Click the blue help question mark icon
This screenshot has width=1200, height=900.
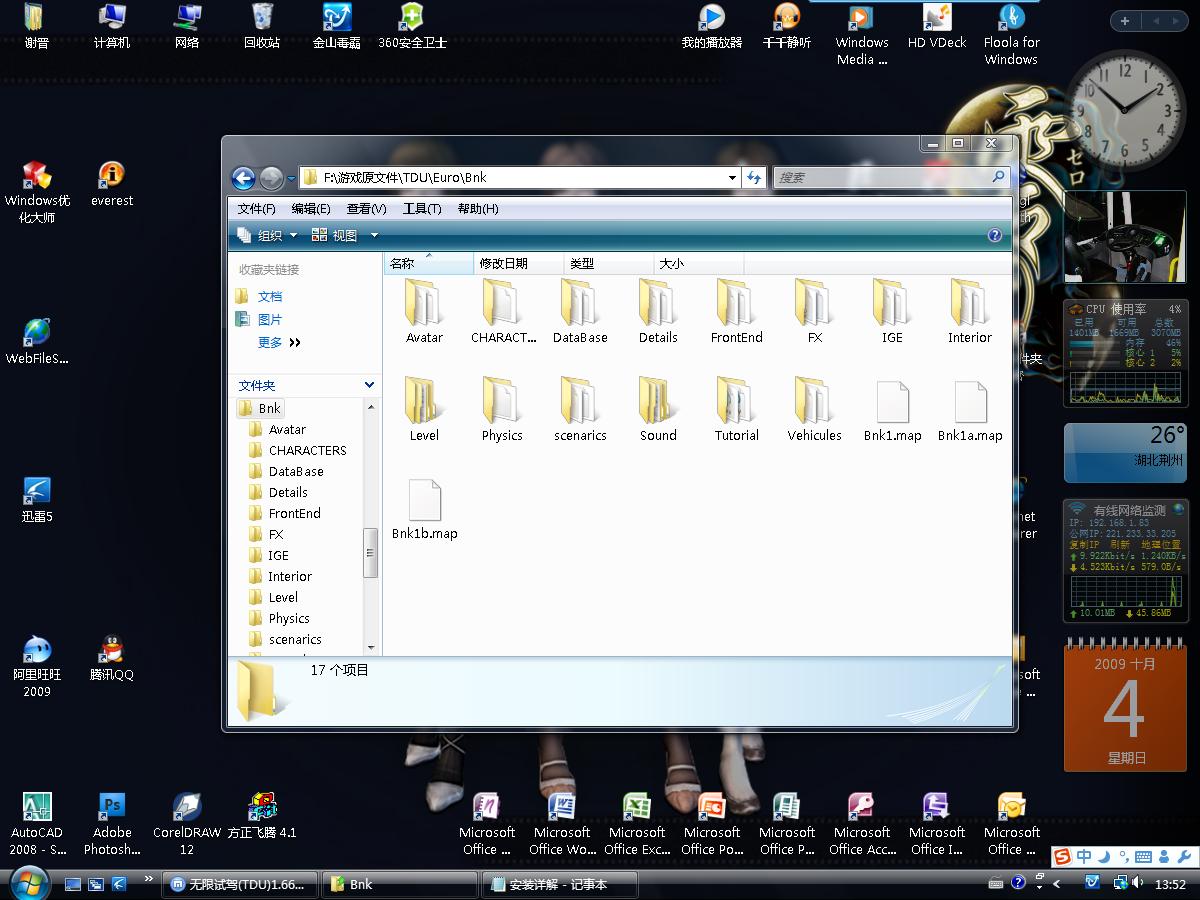click(994, 235)
